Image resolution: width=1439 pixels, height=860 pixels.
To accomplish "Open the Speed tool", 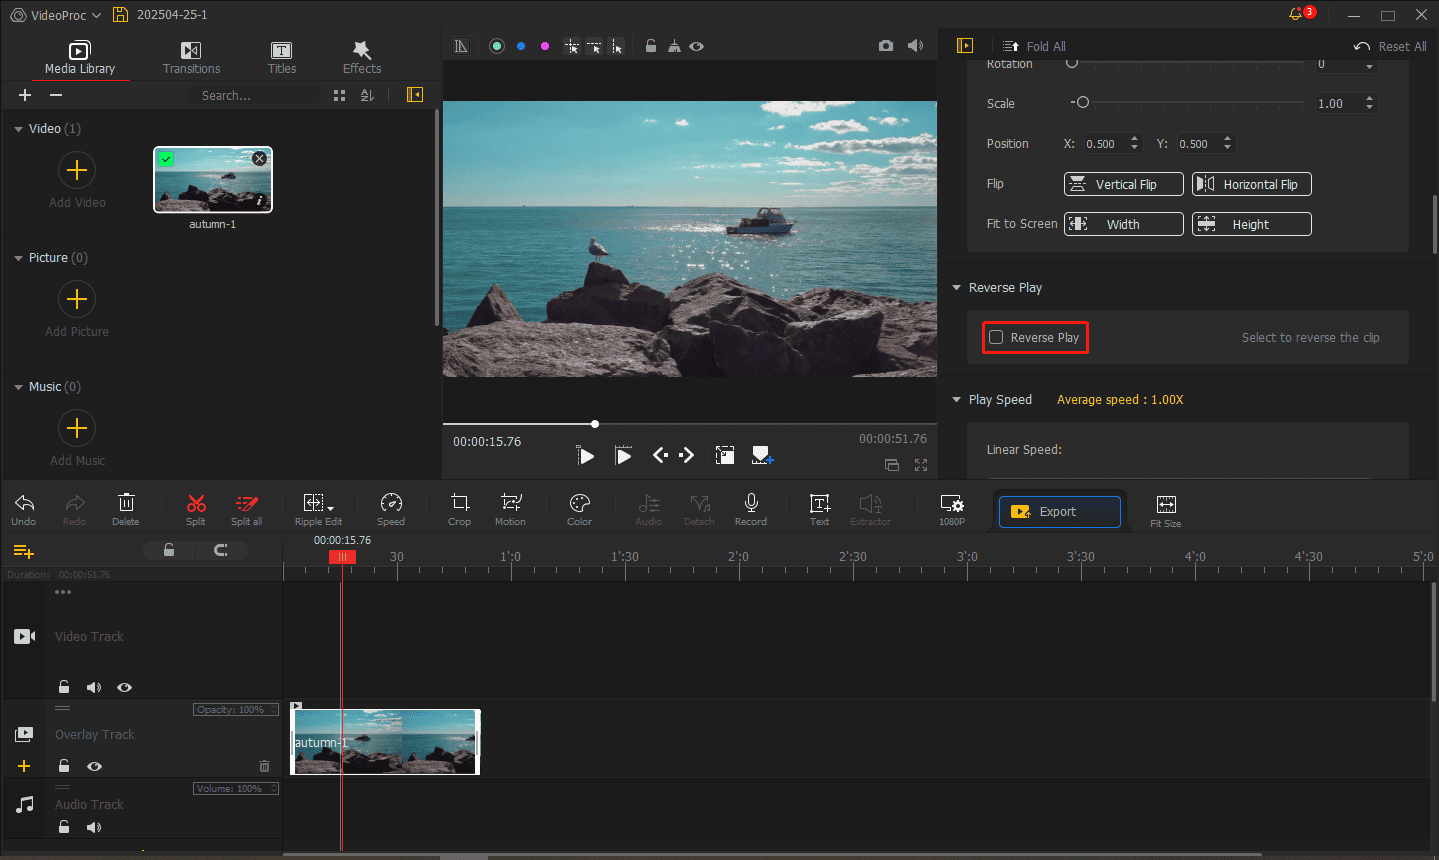I will pos(391,509).
